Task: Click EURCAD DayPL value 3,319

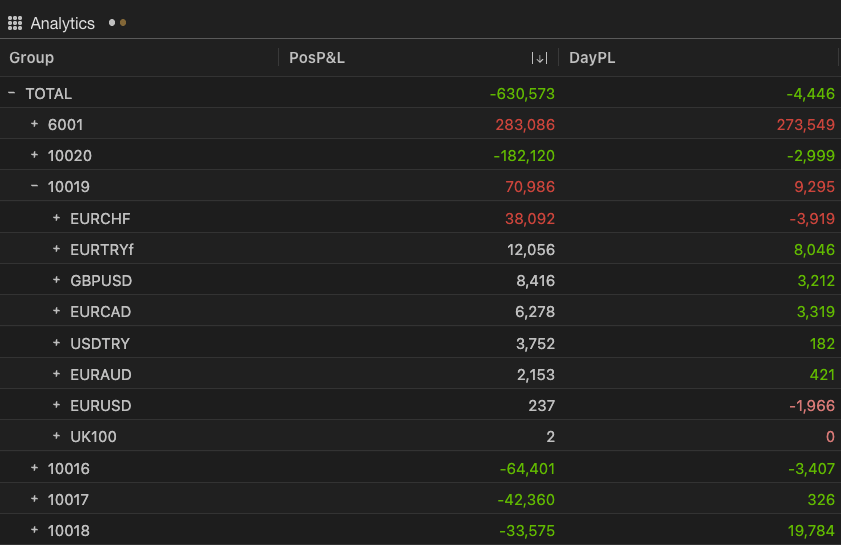Action: coord(815,312)
